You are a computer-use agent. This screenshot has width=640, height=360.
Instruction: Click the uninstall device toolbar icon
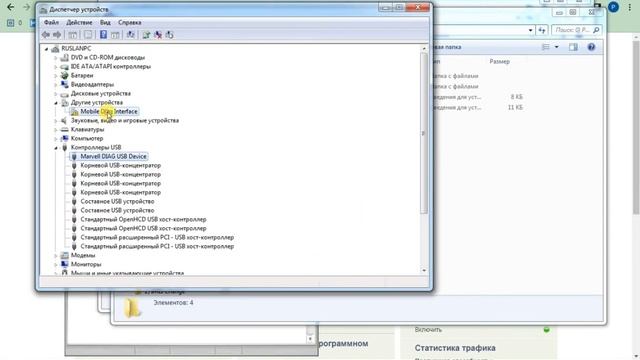point(158,35)
